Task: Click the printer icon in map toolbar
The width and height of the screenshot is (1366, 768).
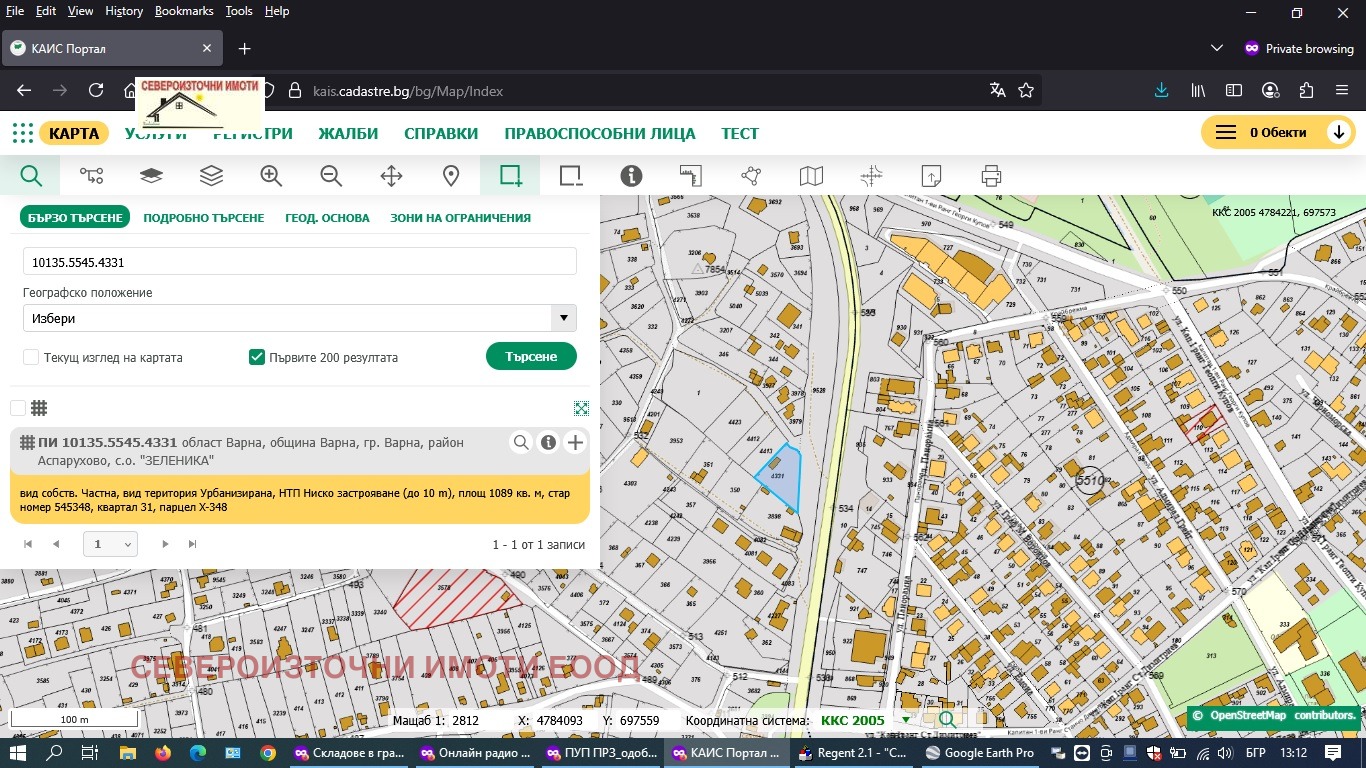Action: [991, 176]
